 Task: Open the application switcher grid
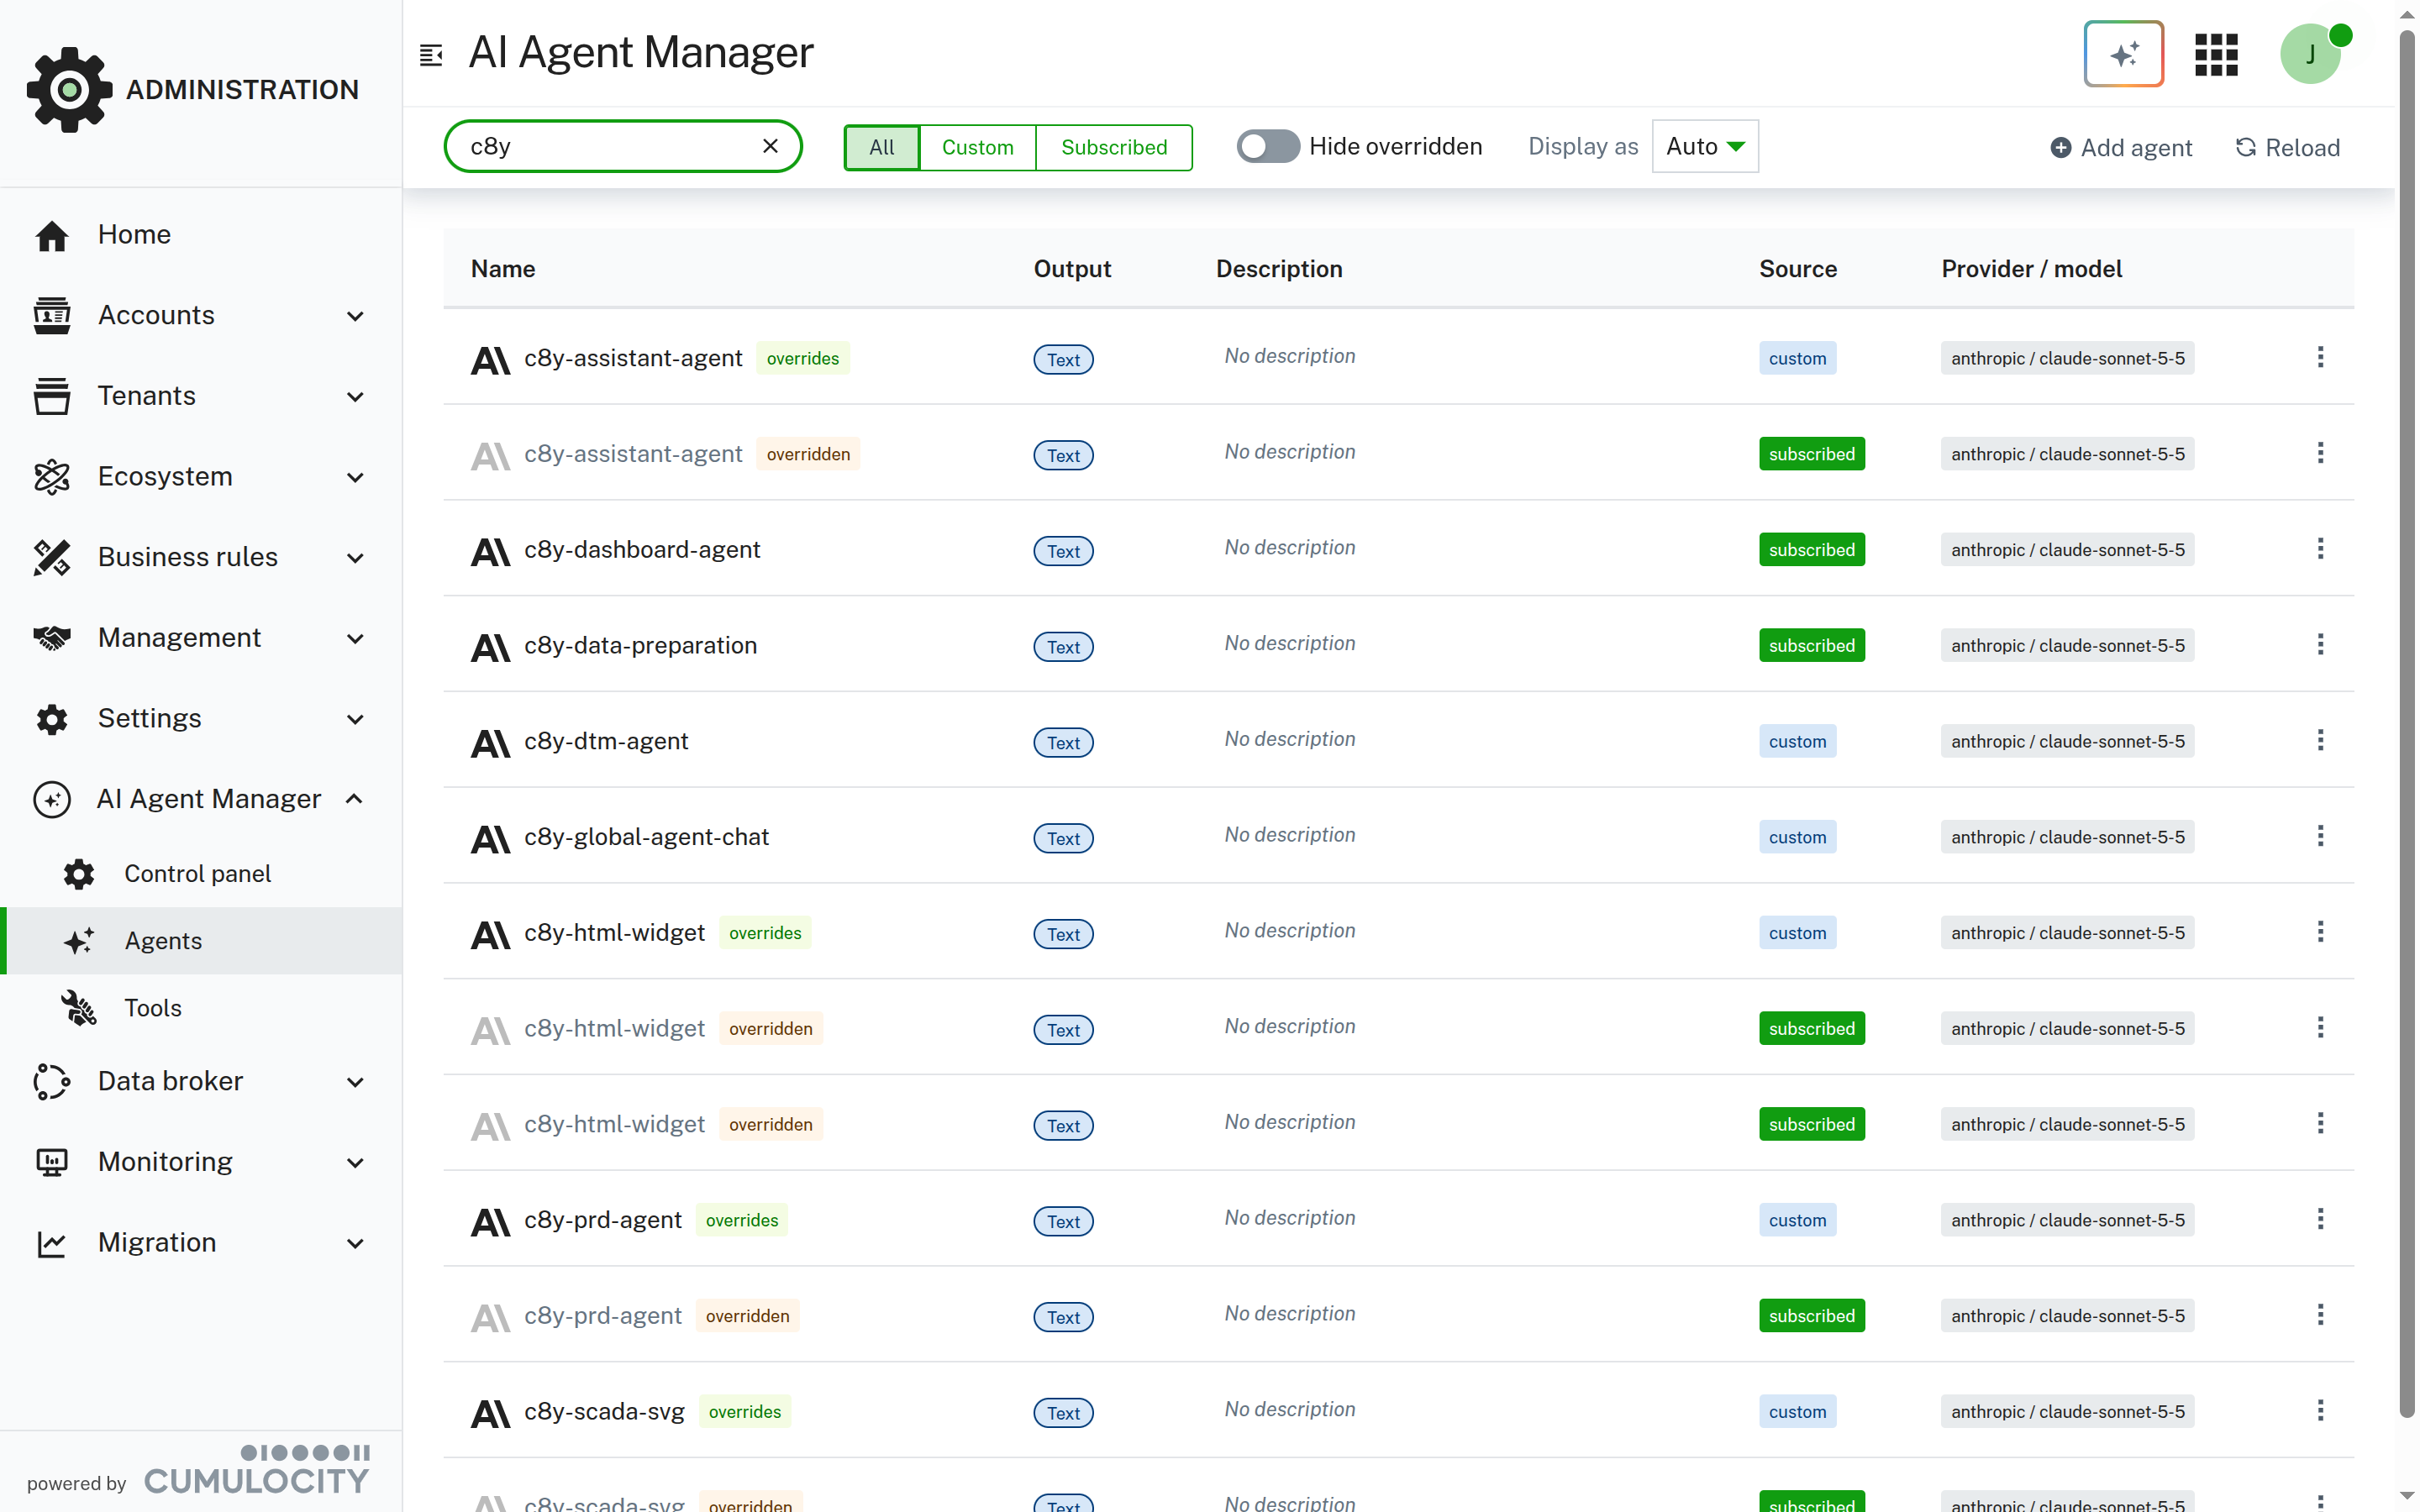[2216, 54]
